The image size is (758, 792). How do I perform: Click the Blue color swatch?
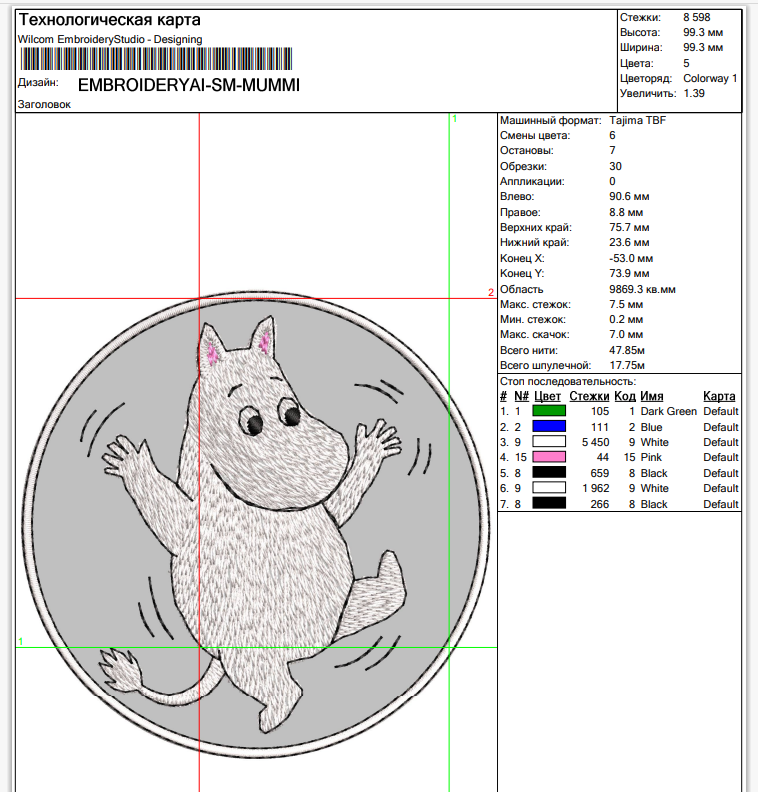click(549, 426)
